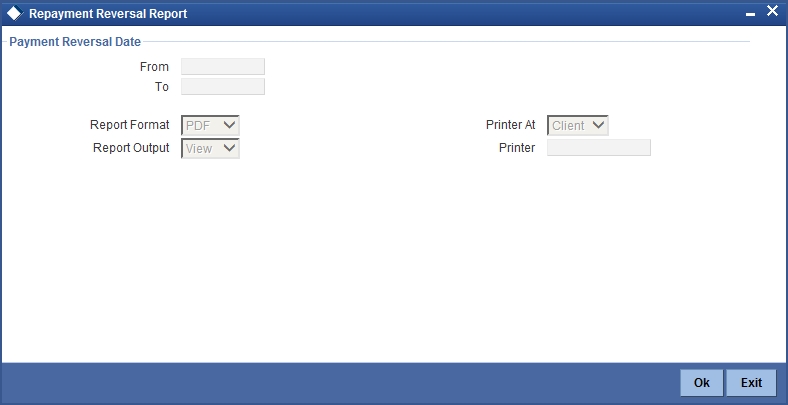Expand the Printer At dropdown
The width and height of the screenshot is (788, 405).
pos(577,125)
